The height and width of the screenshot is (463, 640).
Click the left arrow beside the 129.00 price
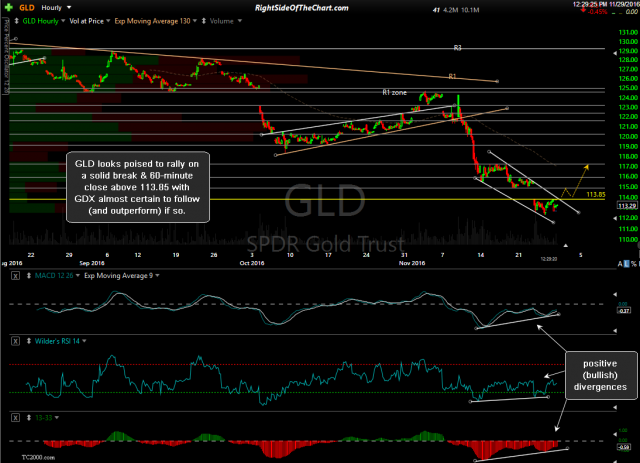[x=615, y=53]
